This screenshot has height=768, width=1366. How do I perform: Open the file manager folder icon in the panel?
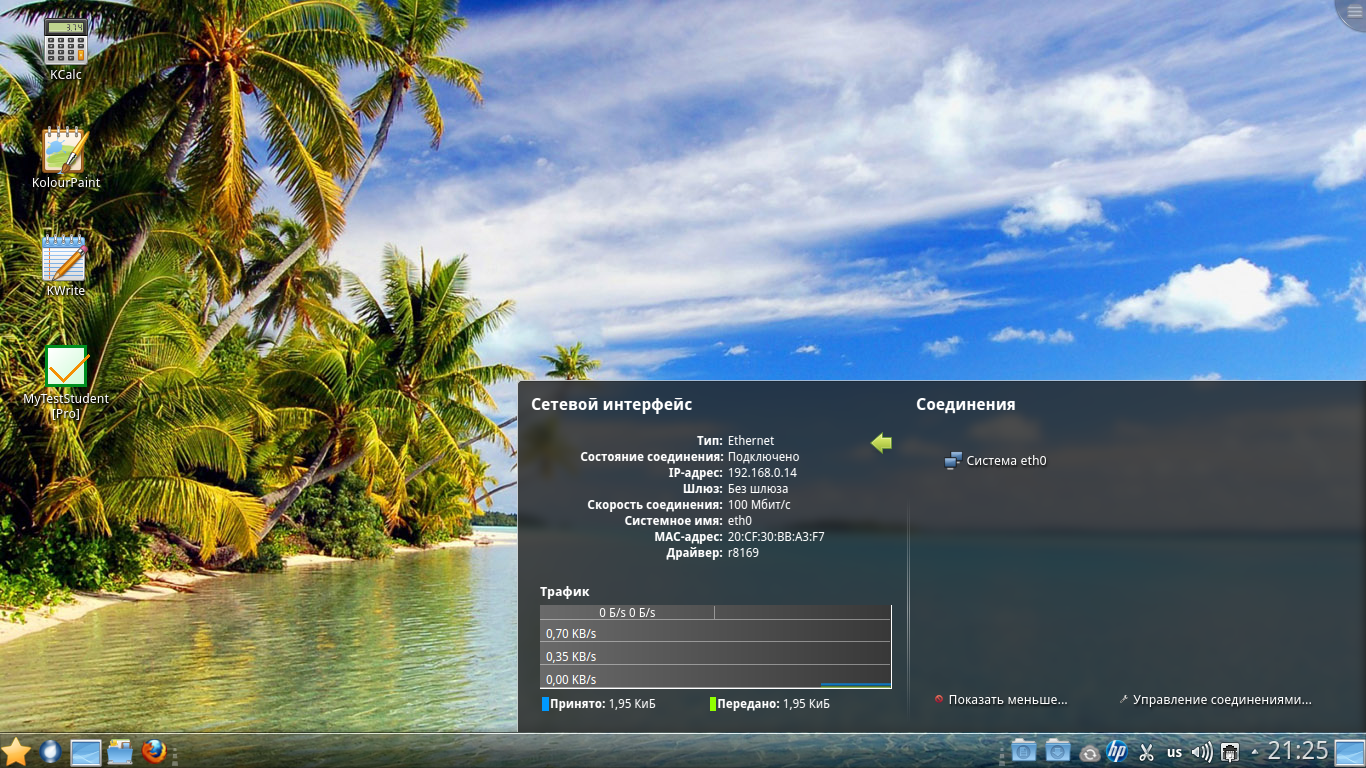(120, 752)
